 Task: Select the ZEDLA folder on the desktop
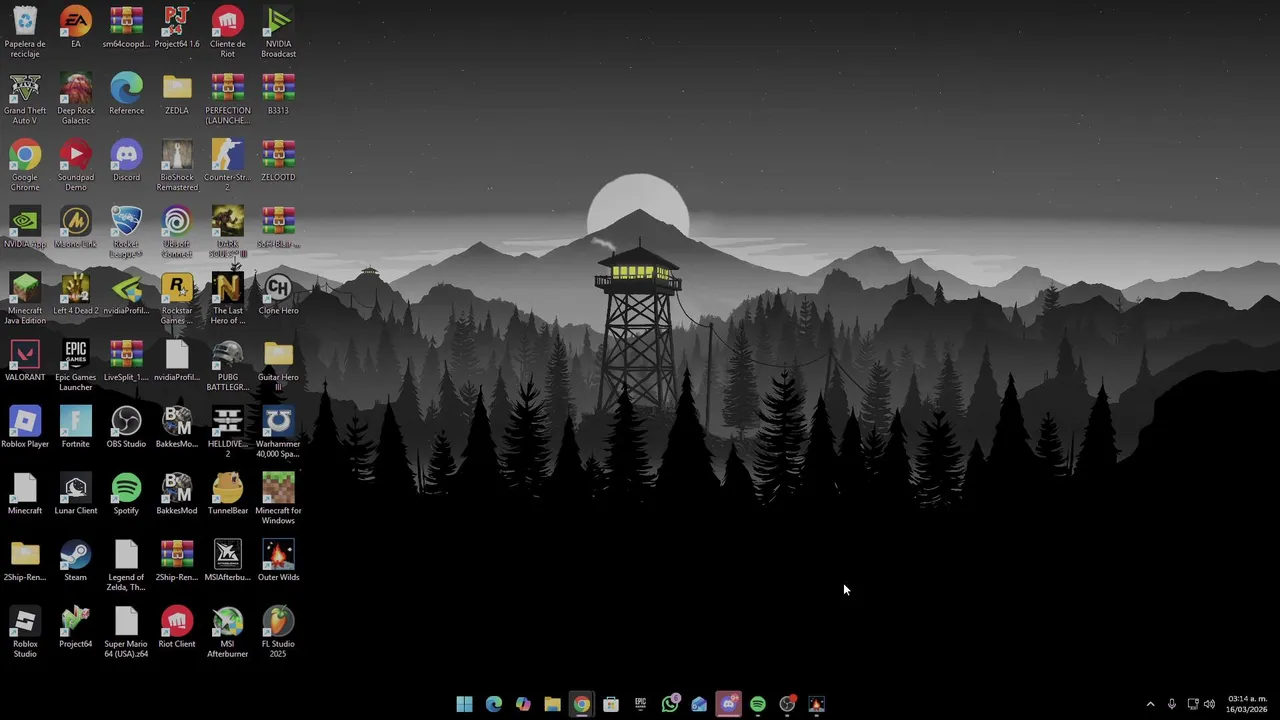pos(177,94)
